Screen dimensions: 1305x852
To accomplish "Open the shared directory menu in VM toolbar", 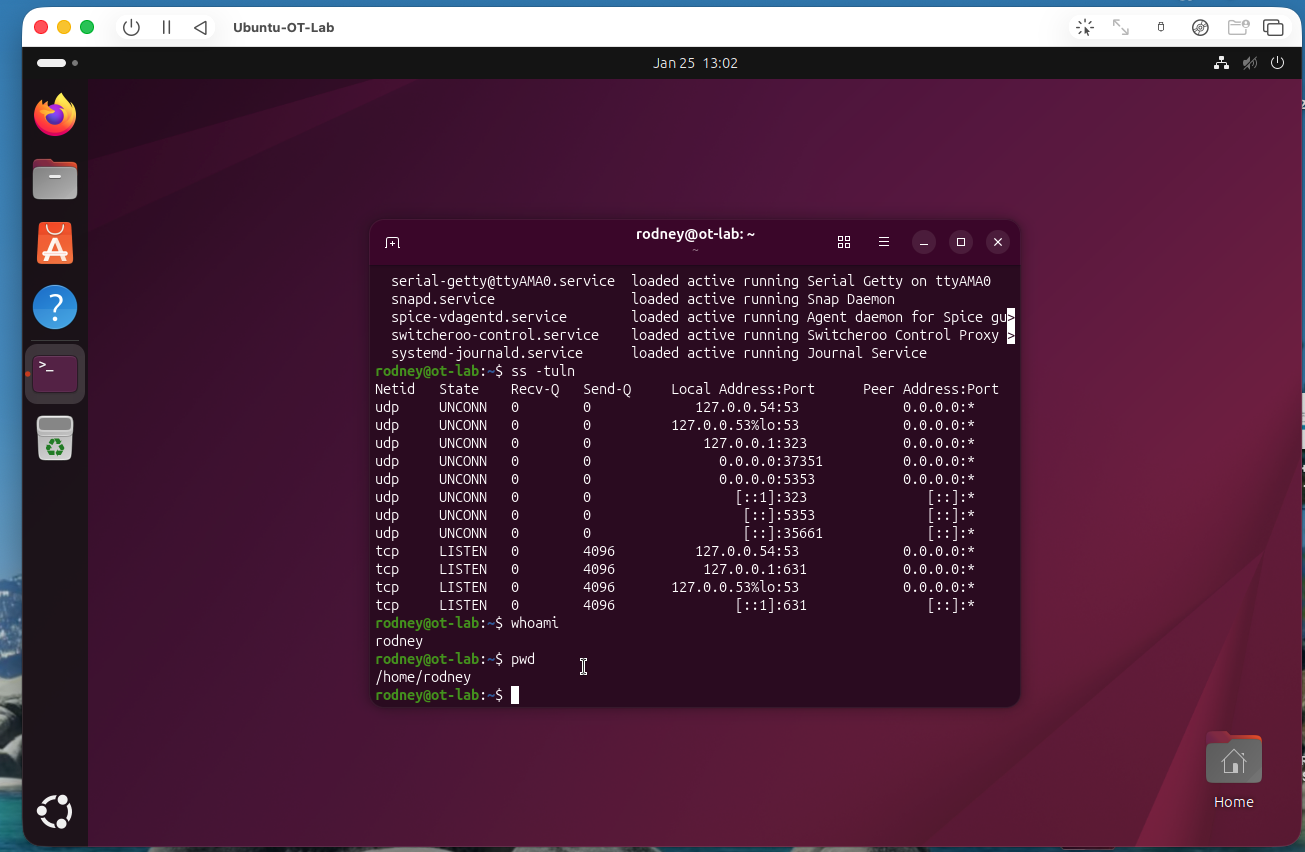I will click(x=1238, y=27).
